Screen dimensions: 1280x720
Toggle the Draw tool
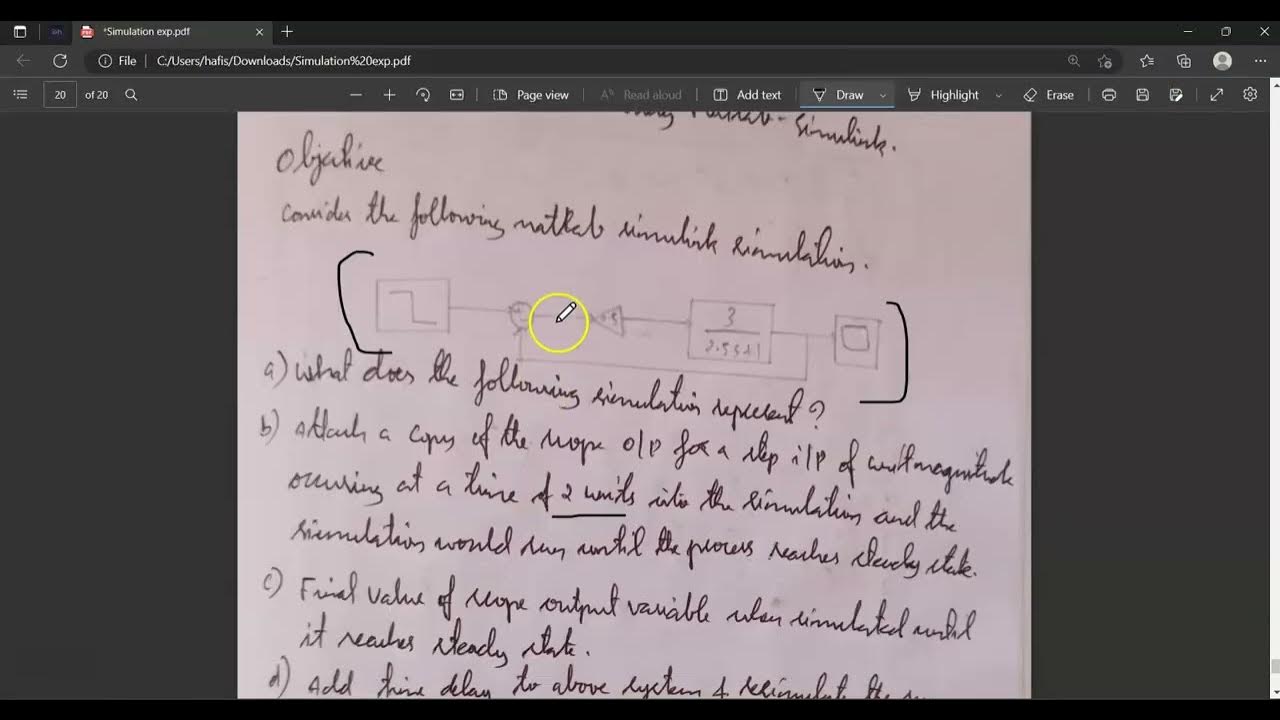837,95
